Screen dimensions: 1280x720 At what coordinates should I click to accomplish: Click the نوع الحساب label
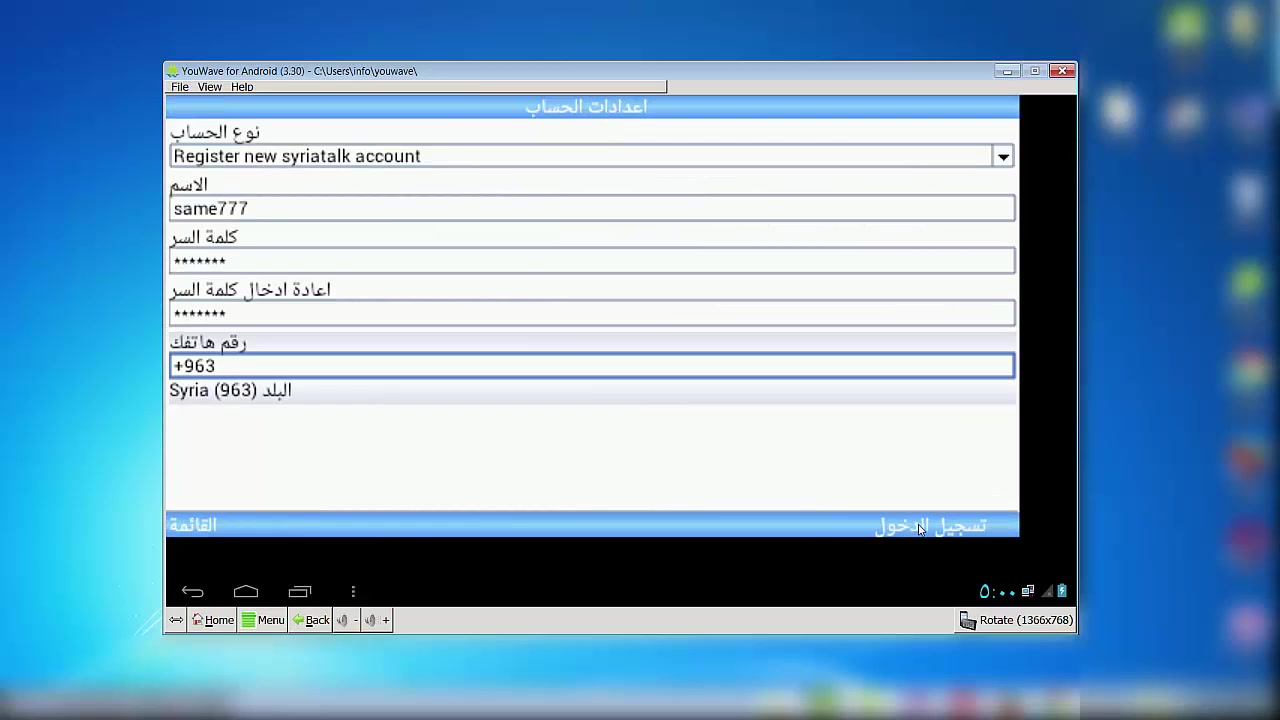[215, 132]
